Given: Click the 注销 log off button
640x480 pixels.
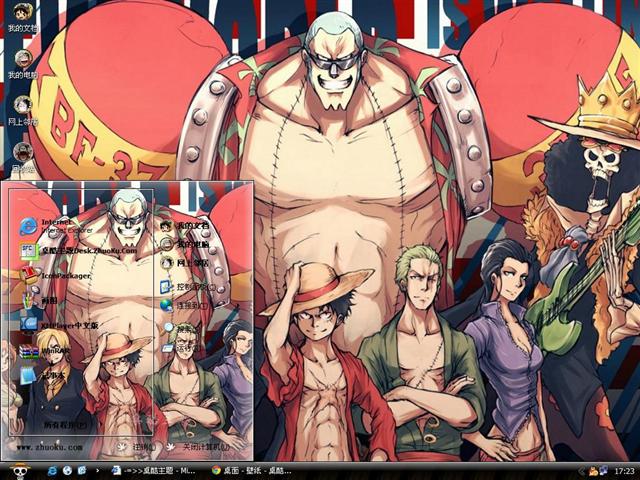Looking at the screenshot, I should [x=138, y=447].
